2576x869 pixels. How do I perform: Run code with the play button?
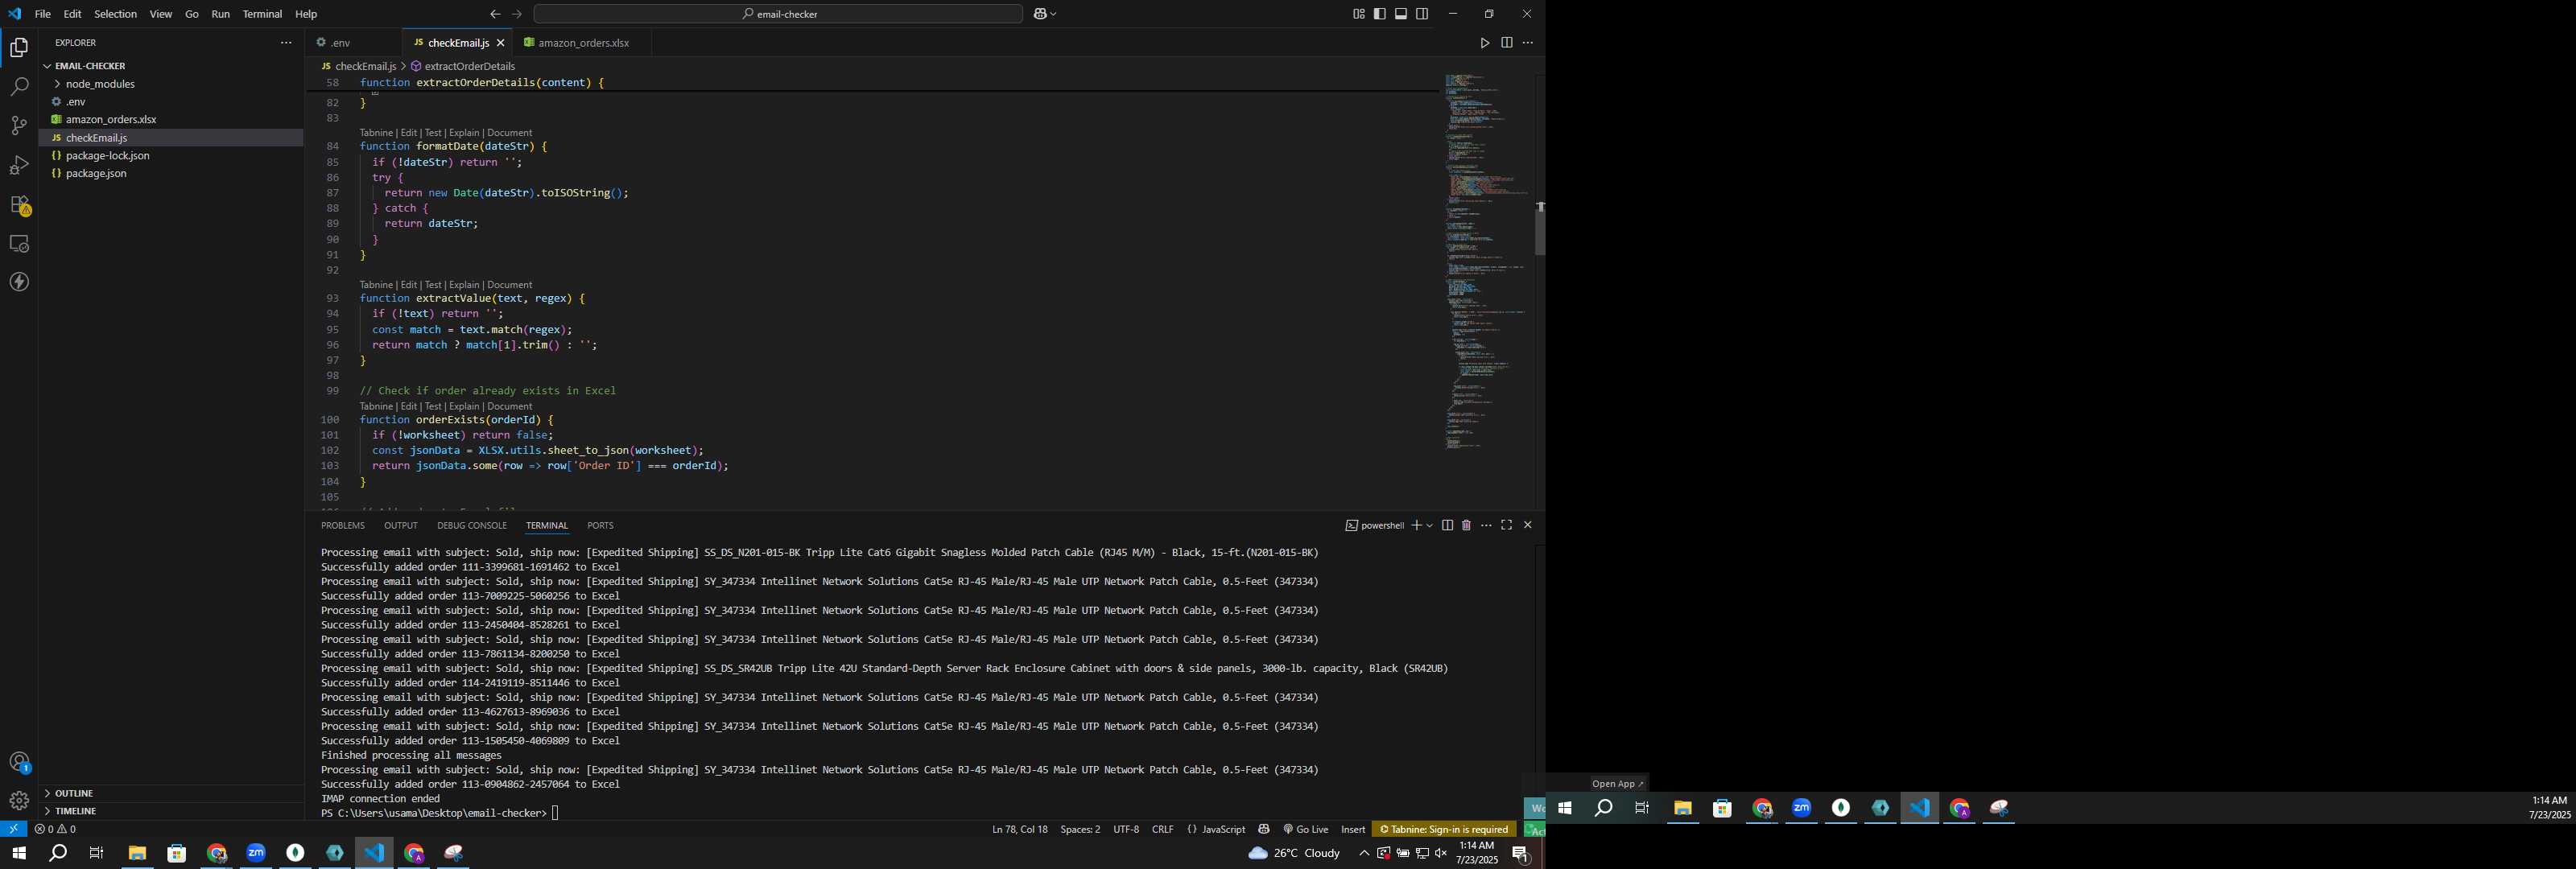coord(1484,43)
